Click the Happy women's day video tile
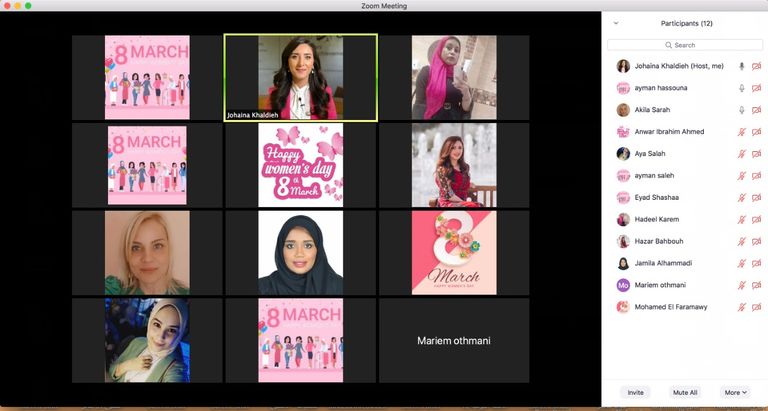The width and height of the screenshot is (768, 411). click(300, 165)
